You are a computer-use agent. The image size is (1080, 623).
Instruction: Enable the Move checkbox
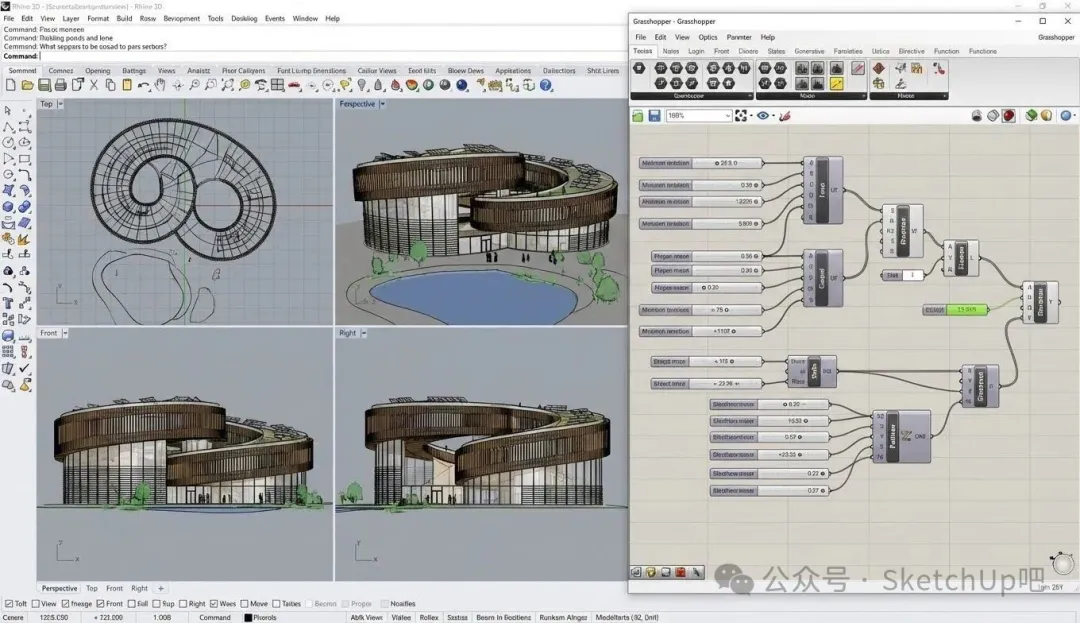coord(245,604)
